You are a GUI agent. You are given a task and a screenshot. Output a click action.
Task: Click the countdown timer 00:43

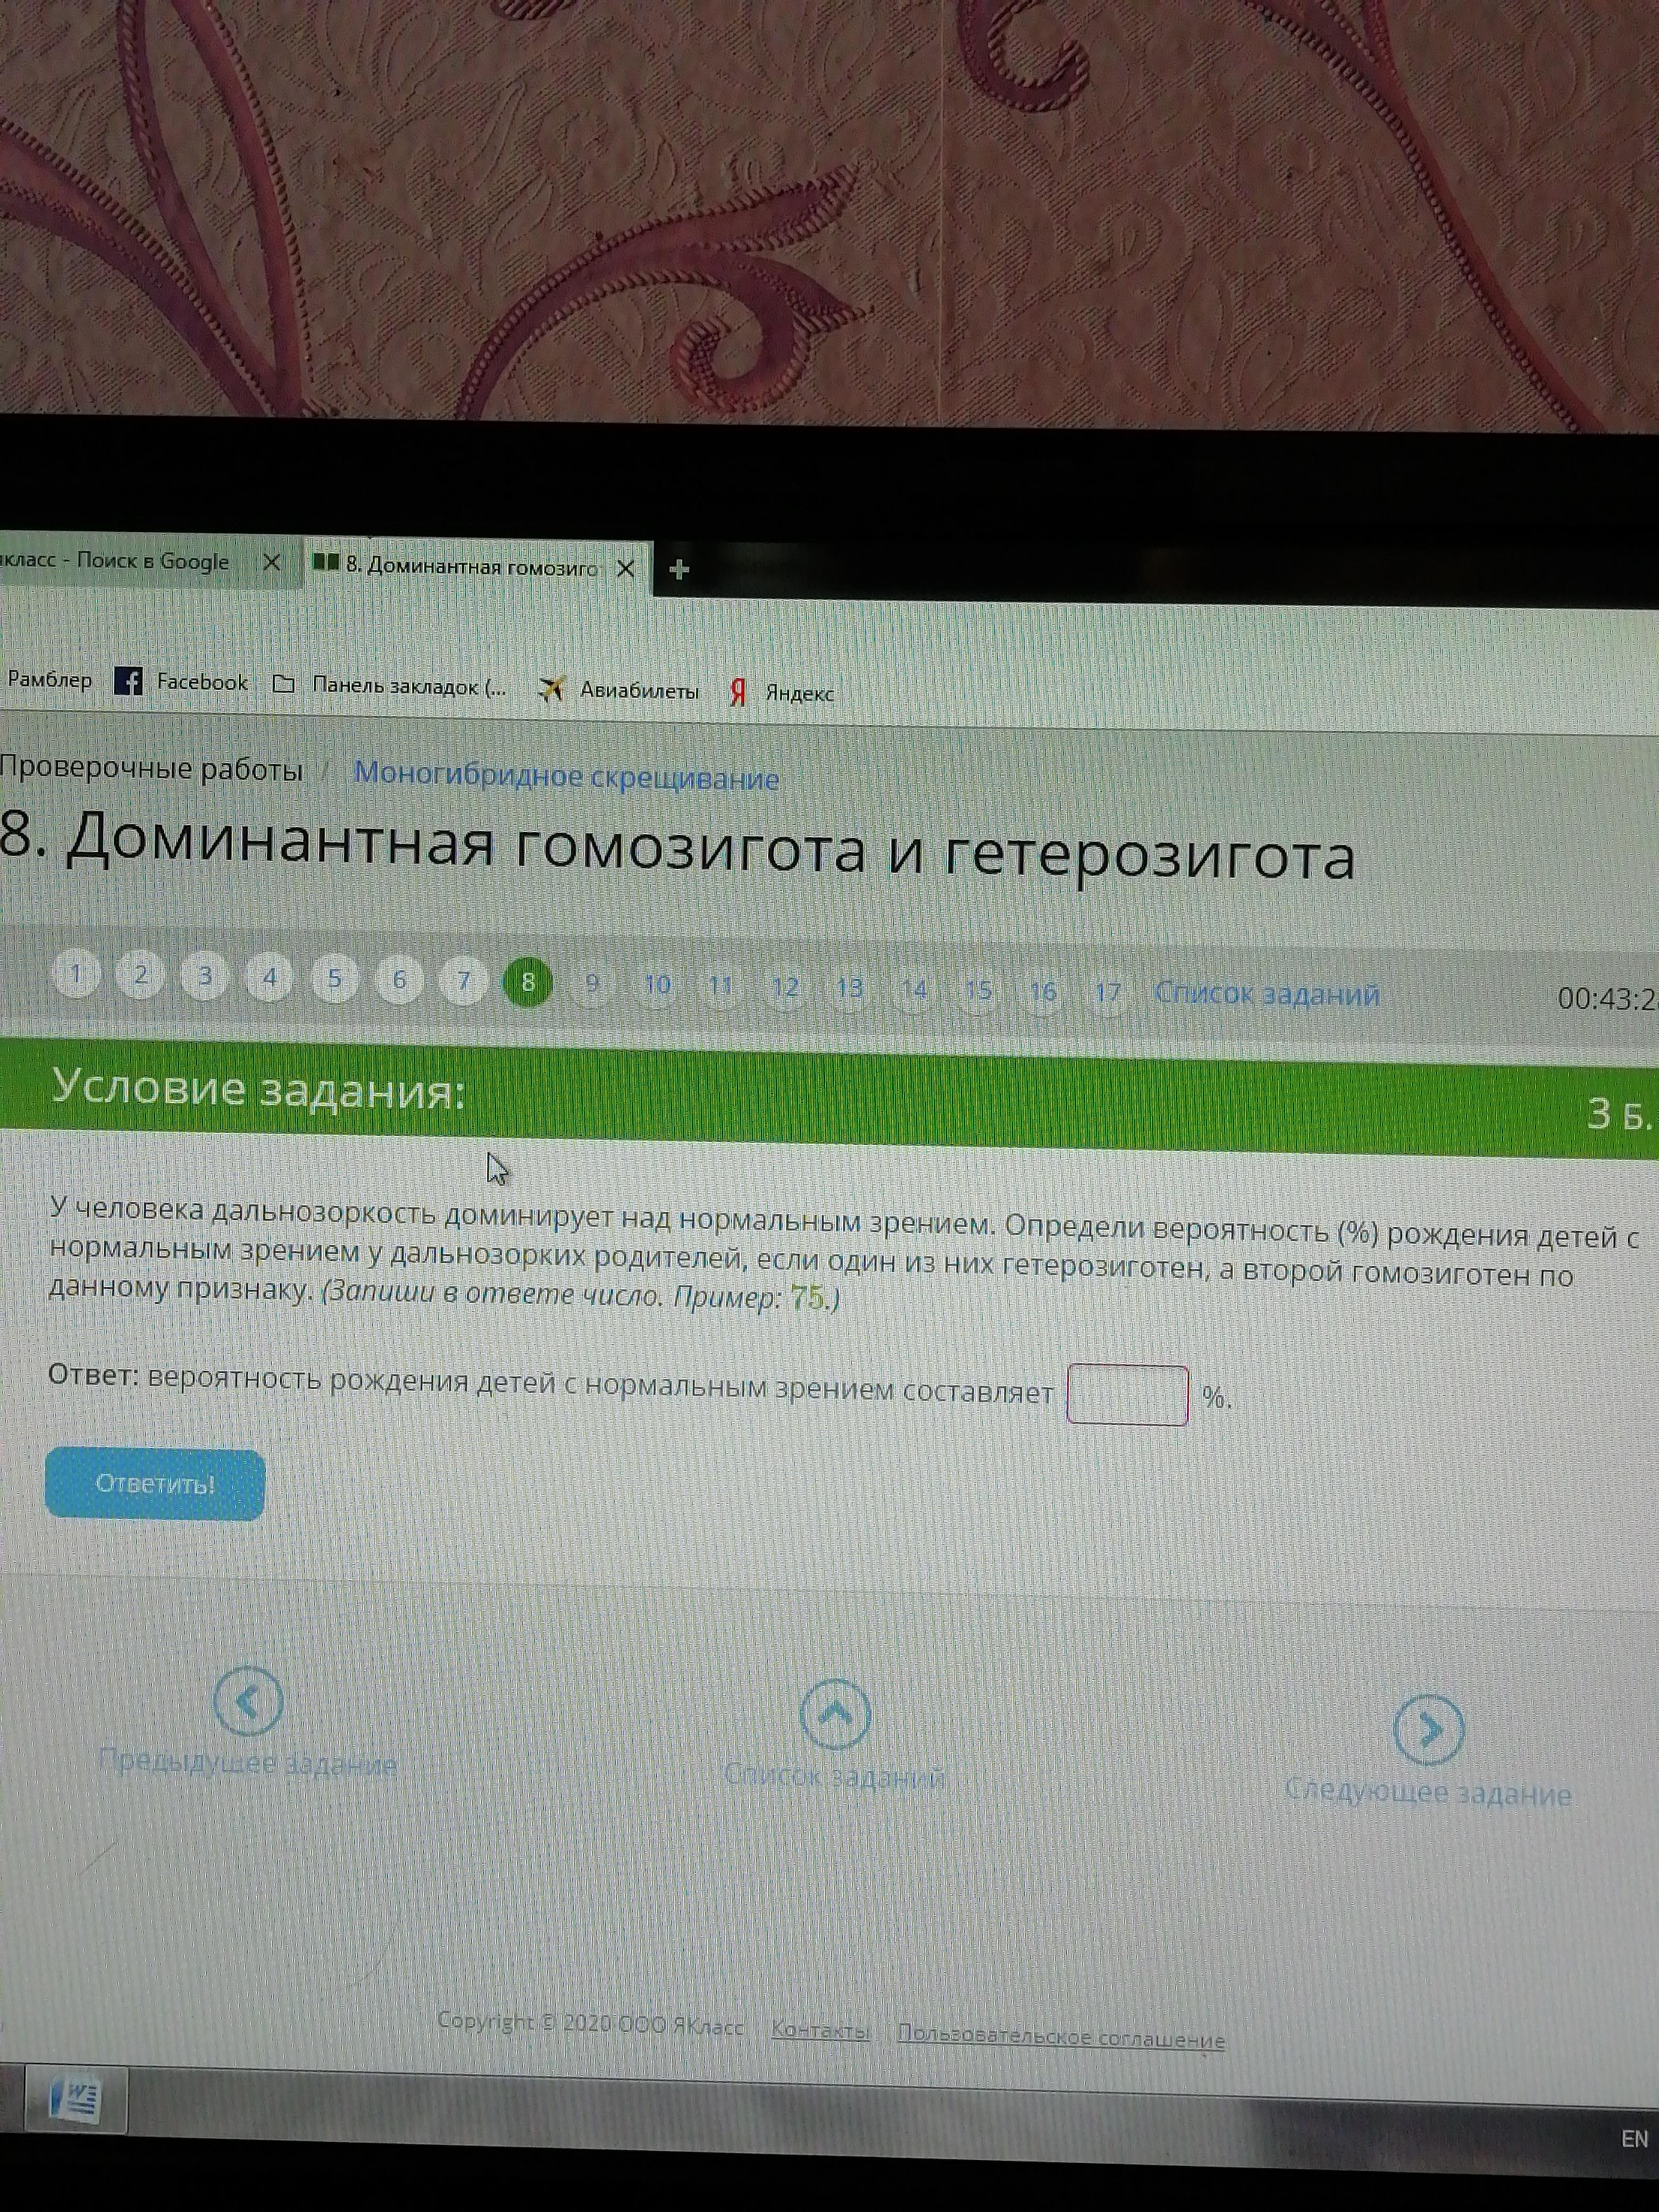click(x=1607, y=999)
